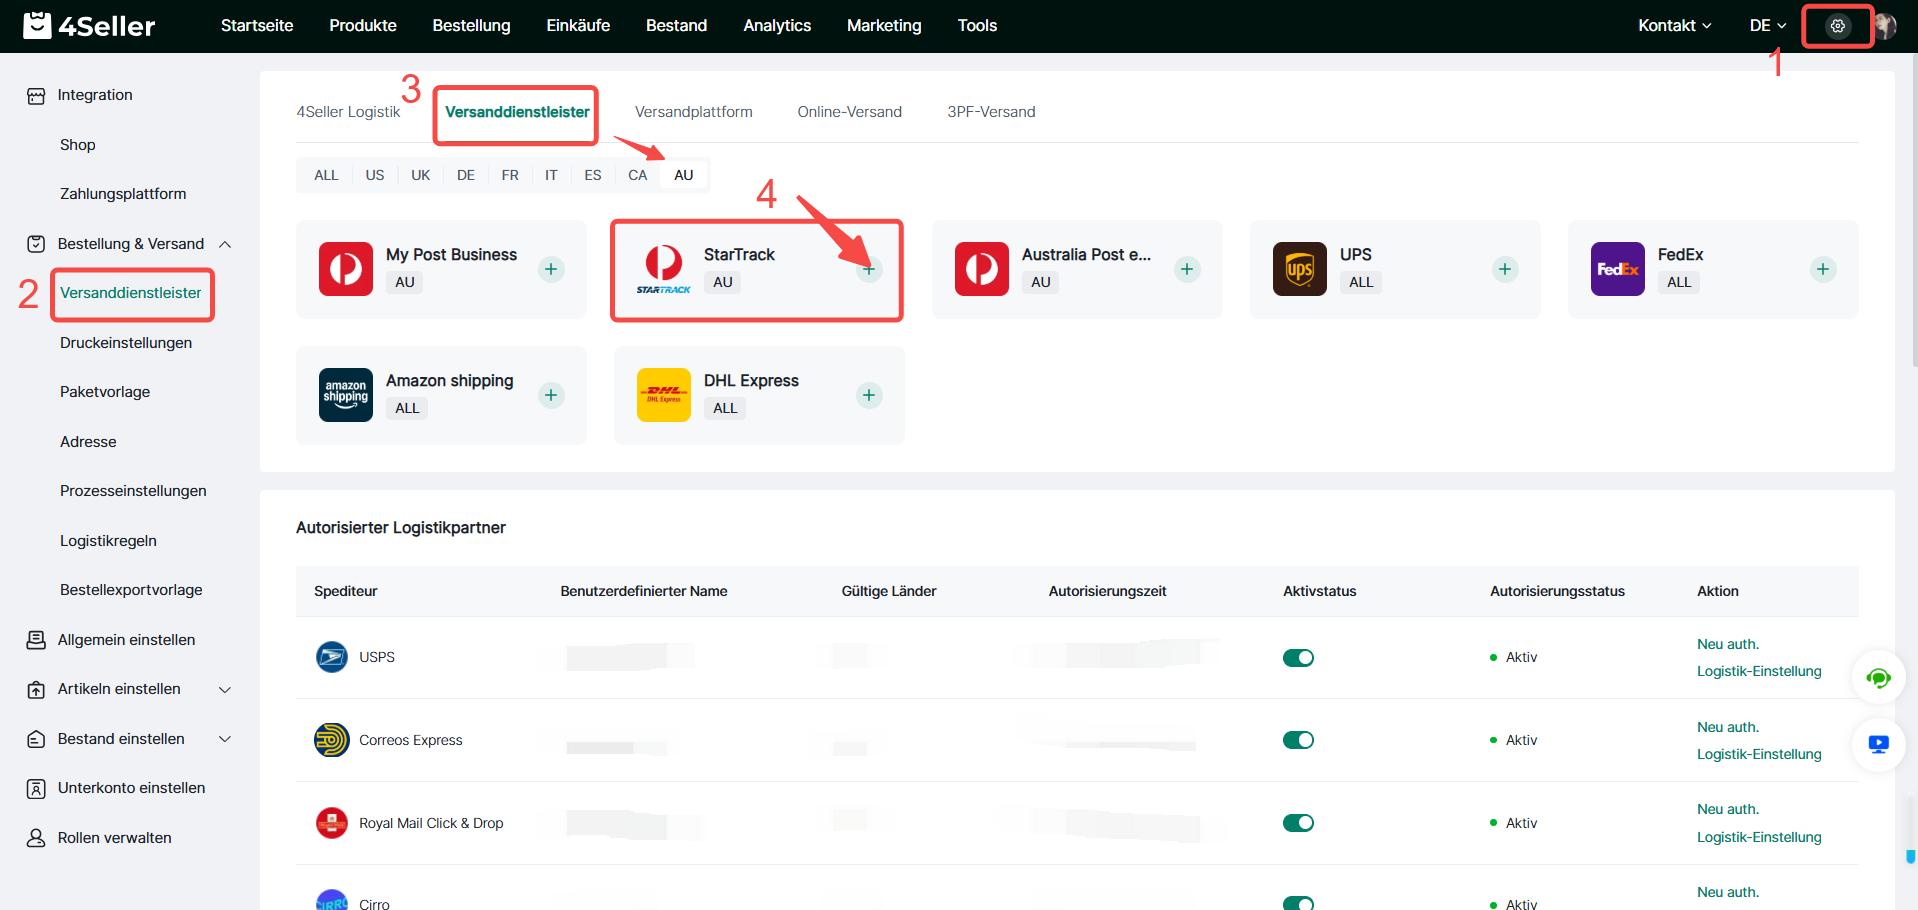Click Neu auth. link for Correos Express

(x=1727, y=727)
